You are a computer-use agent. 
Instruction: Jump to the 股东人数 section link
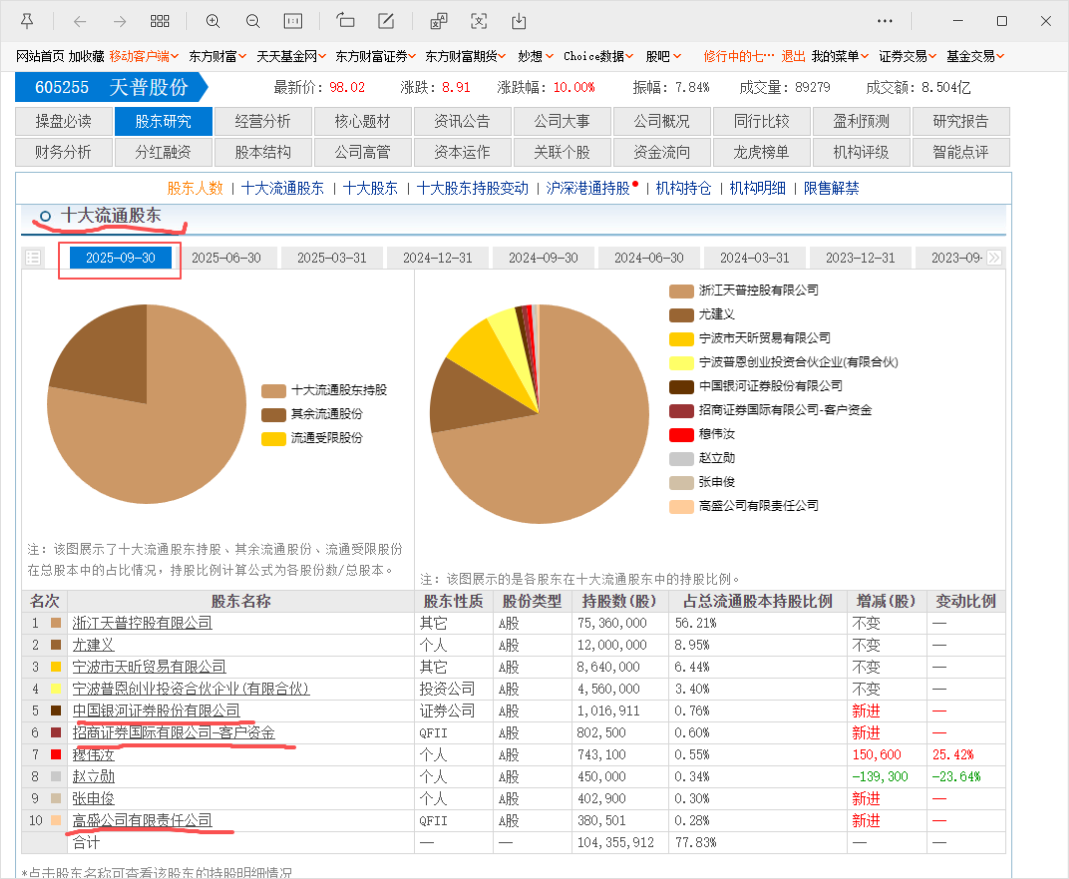coord(195,188)
